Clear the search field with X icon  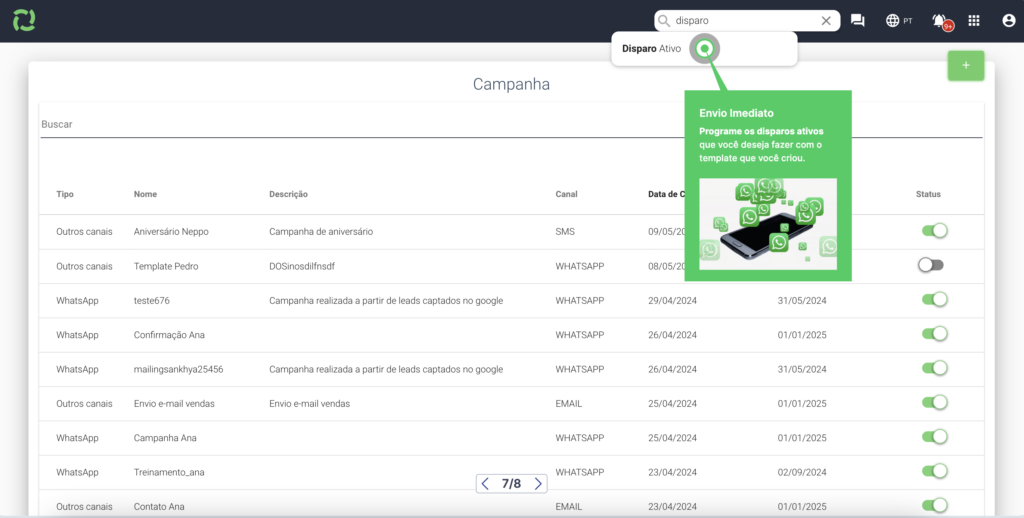coord(826,21)
